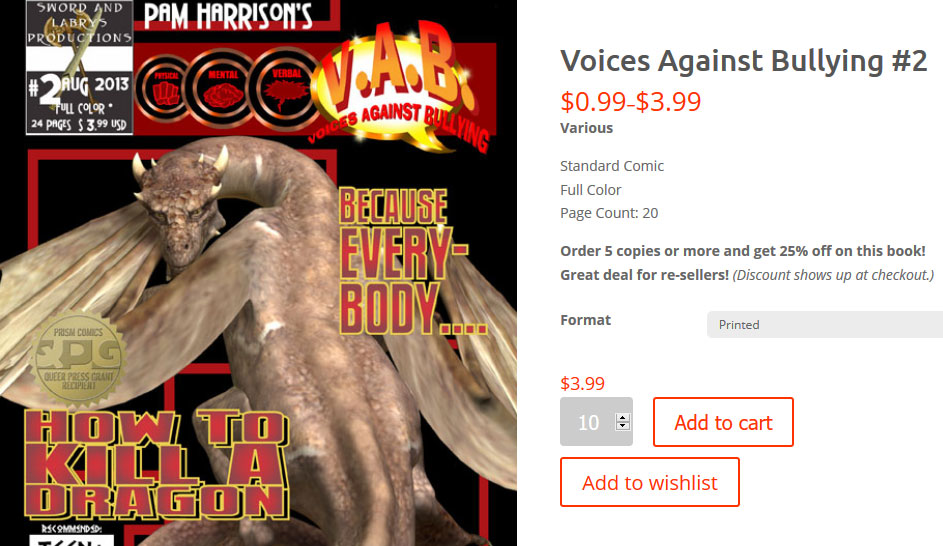
Task: Decrease quantity with the down arrow
Action: pos(623,426)
